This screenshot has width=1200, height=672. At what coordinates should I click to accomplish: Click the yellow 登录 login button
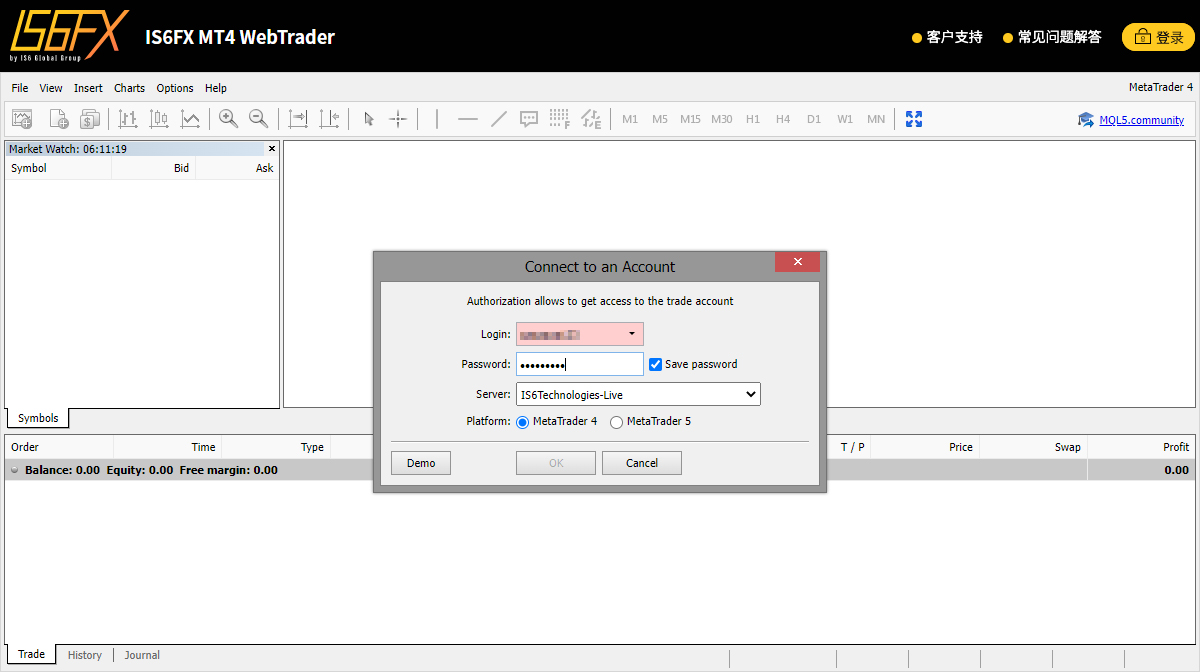click(1158, 37)
